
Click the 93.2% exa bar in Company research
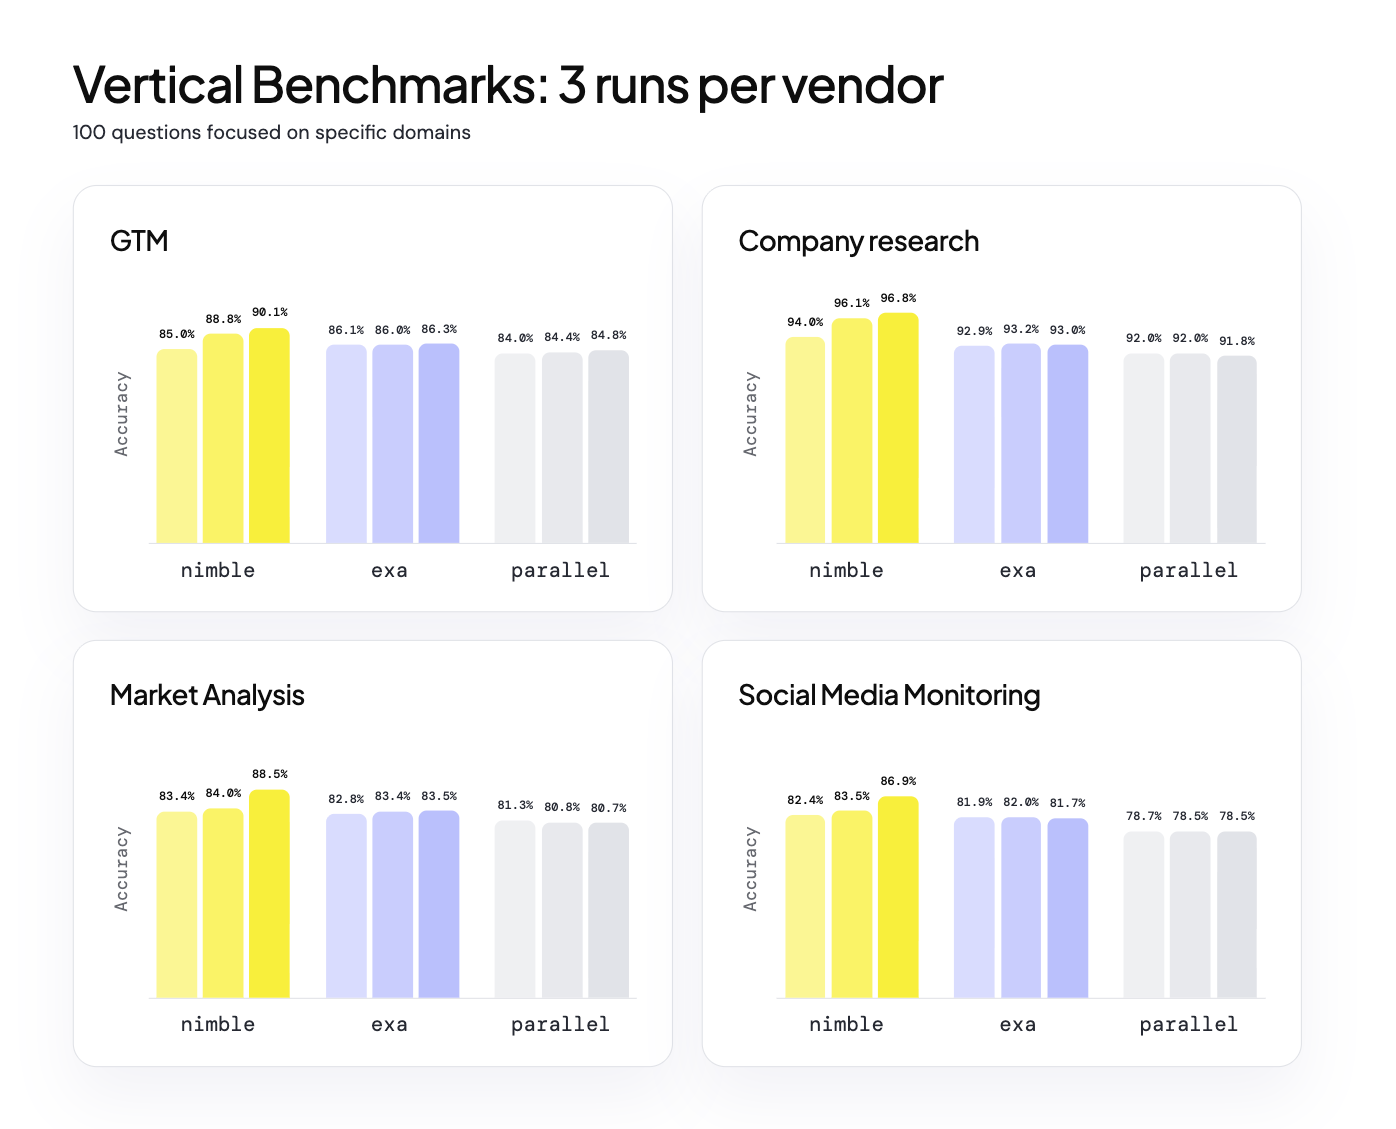1021,444
